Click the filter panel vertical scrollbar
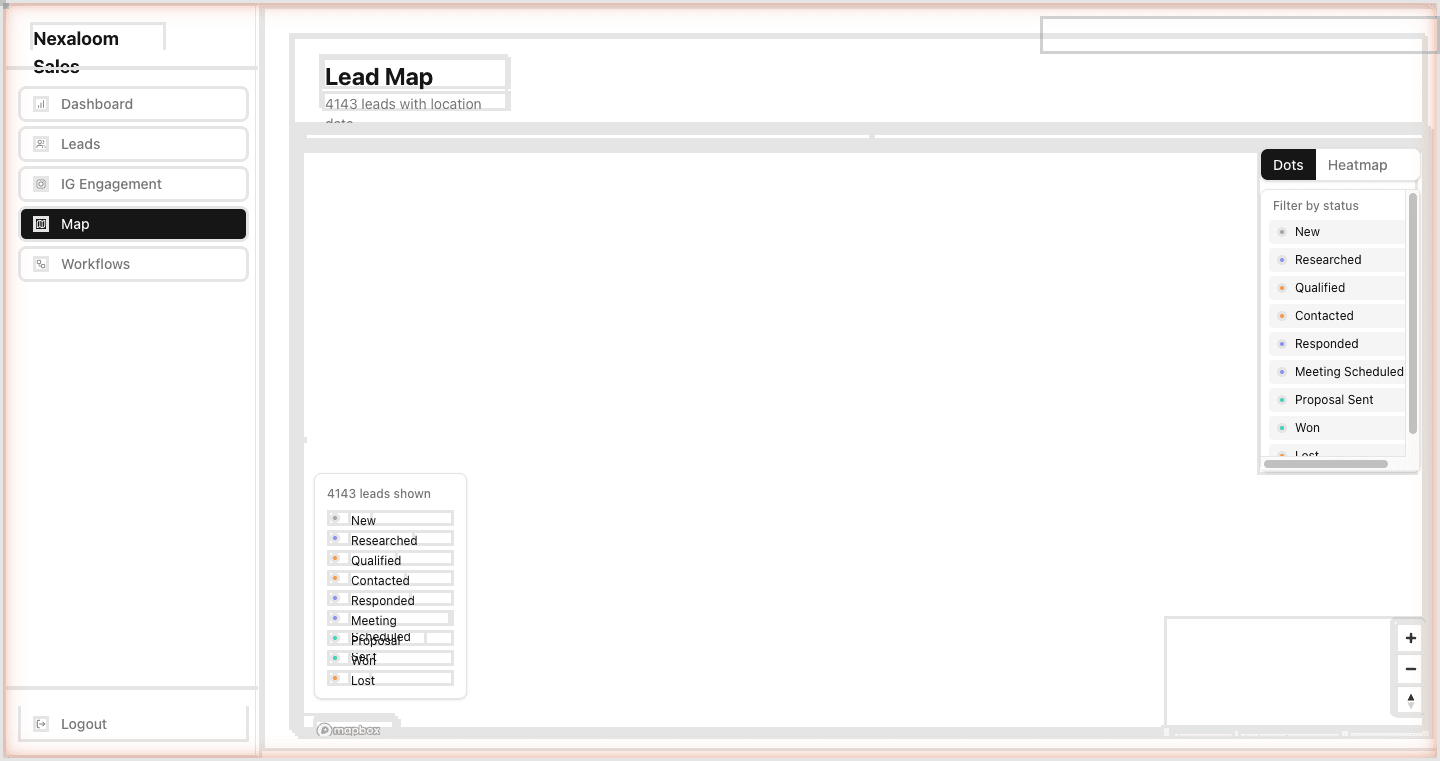1440x761 pixels. tap(1412, 300)
